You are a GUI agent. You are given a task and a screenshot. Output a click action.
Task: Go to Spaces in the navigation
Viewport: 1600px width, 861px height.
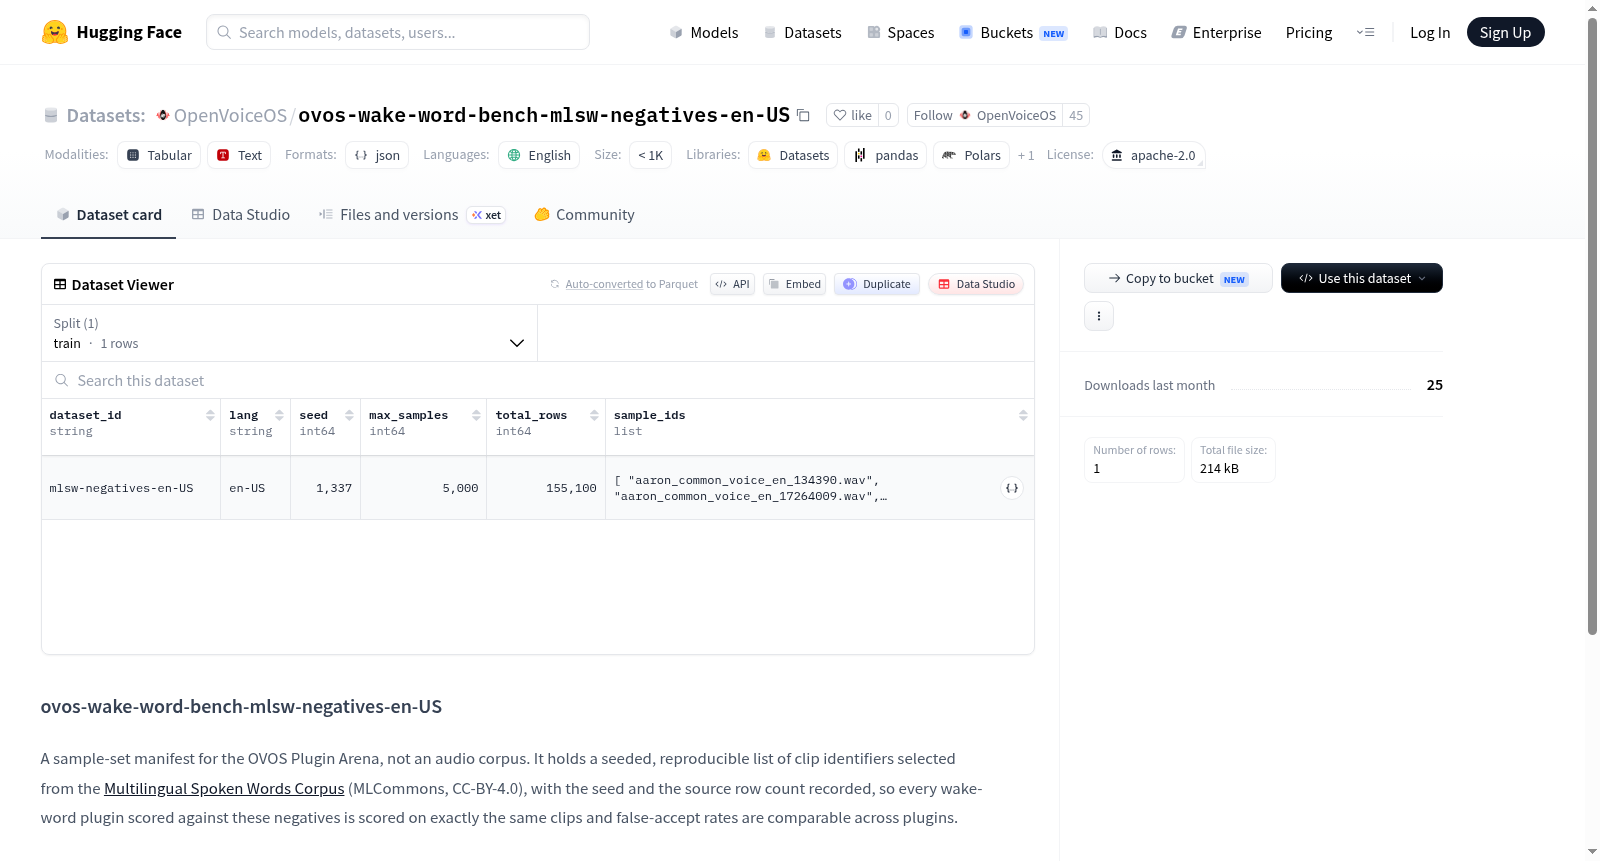pos(900,32)
